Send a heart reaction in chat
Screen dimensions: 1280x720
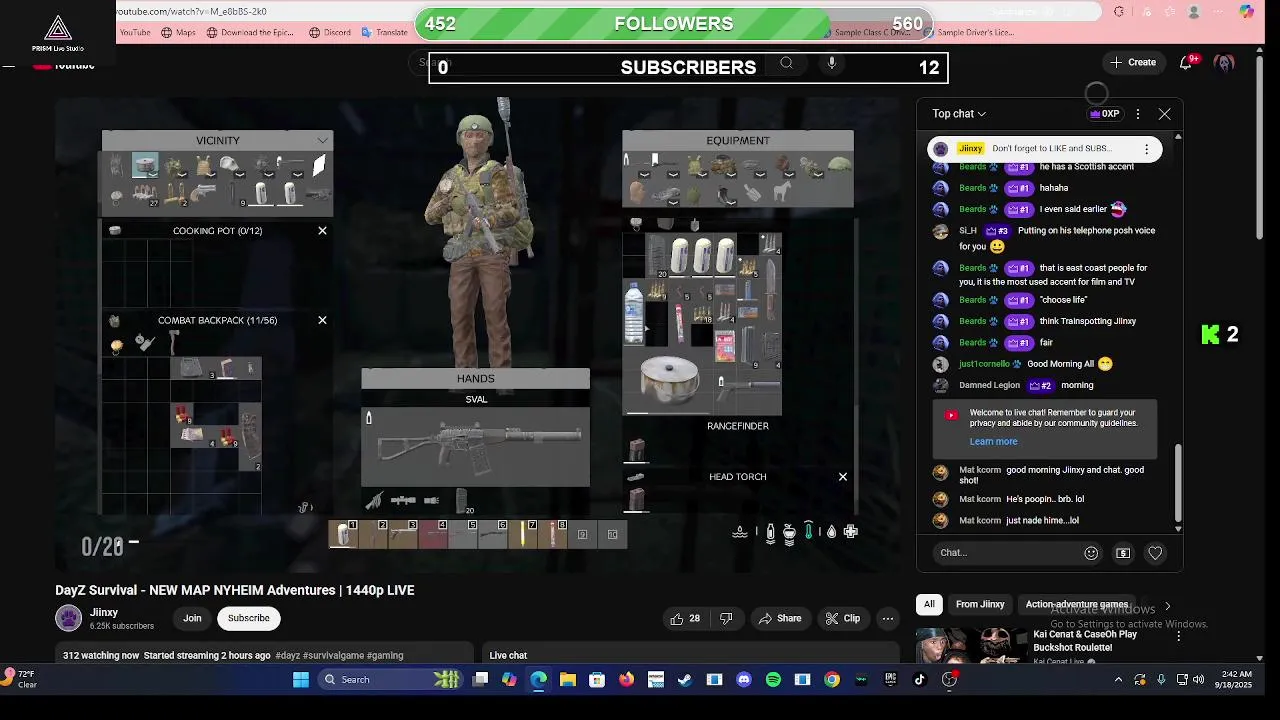1155,553
